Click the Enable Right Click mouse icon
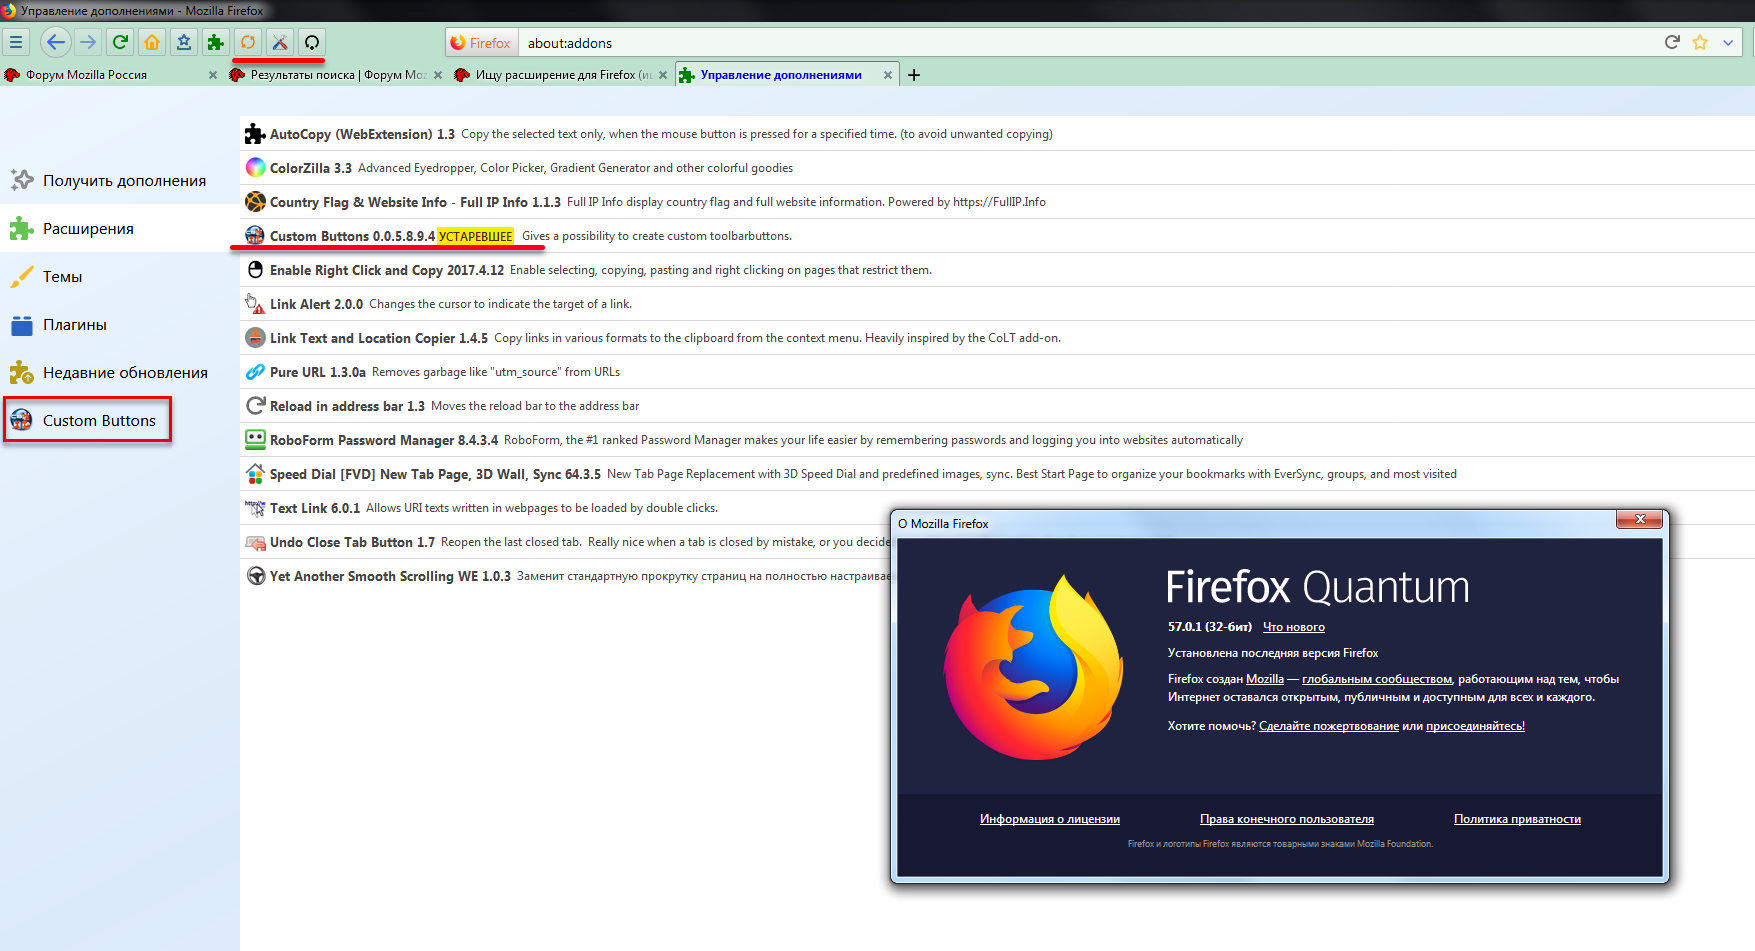Image resolution: width=1755 pixels, height=951 pixels. pyautogui.click(x=255, y=270)
